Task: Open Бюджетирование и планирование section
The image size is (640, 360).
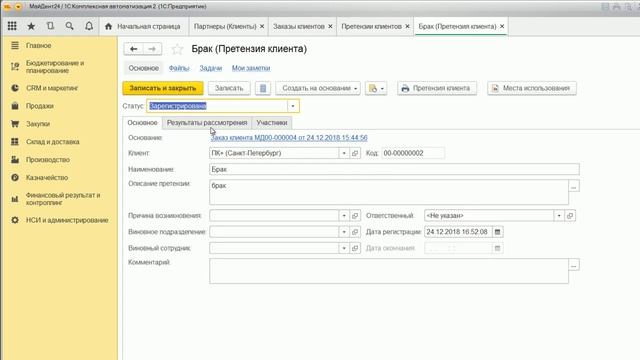Action: coord(55,67)
